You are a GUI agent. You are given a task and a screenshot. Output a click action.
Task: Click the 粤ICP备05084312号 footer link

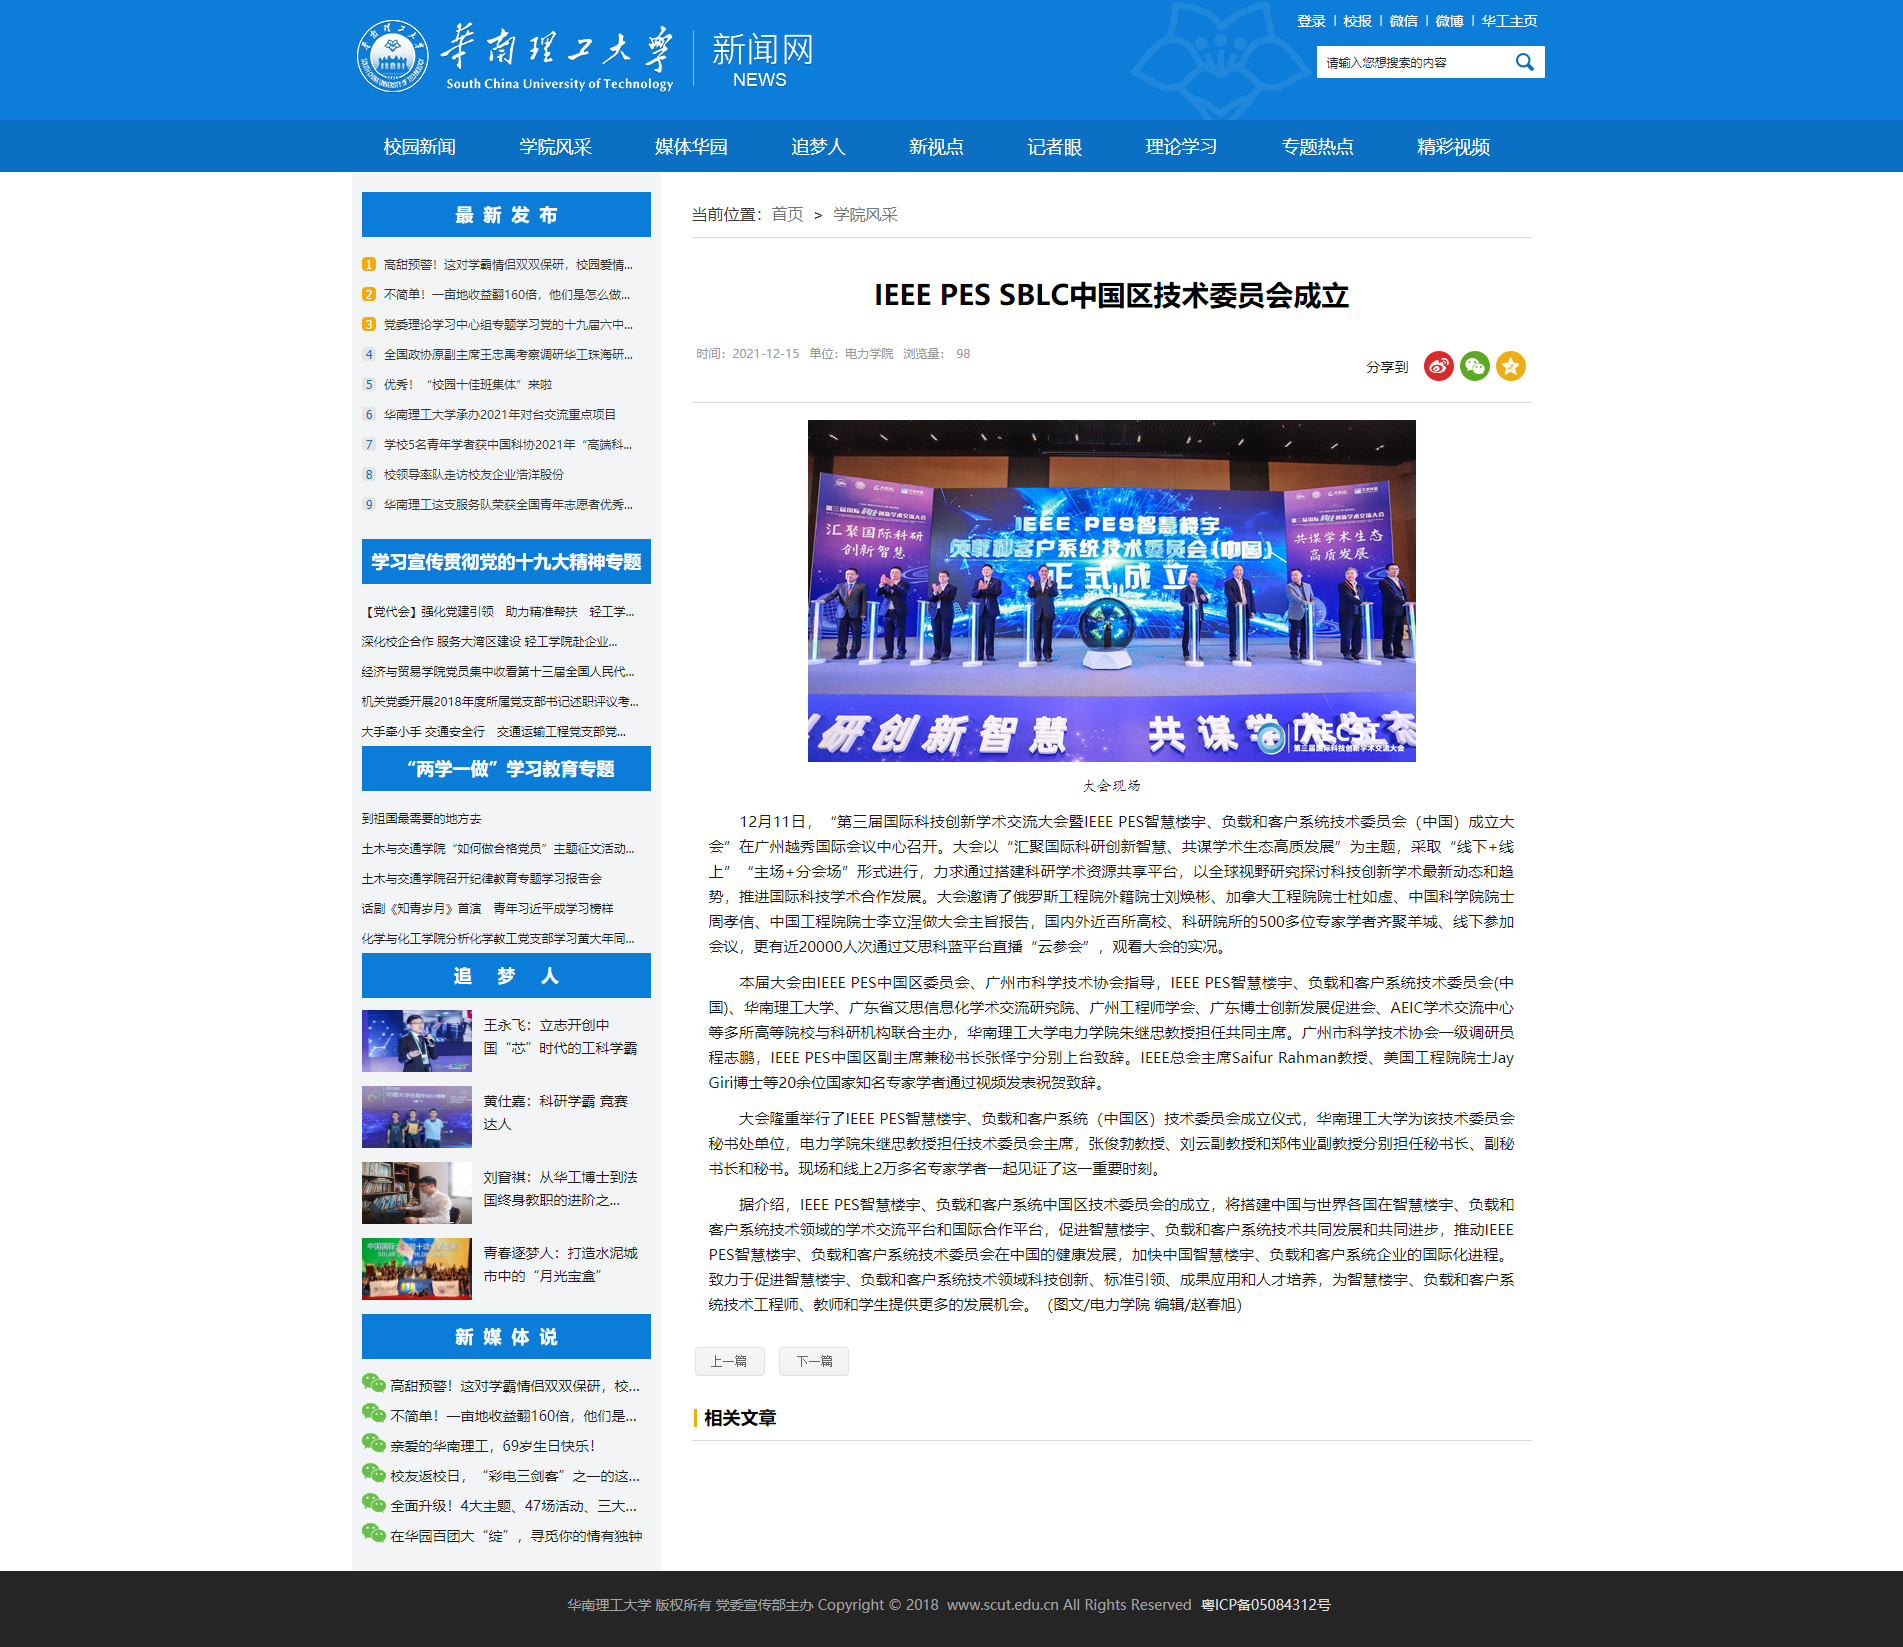1266,1605
